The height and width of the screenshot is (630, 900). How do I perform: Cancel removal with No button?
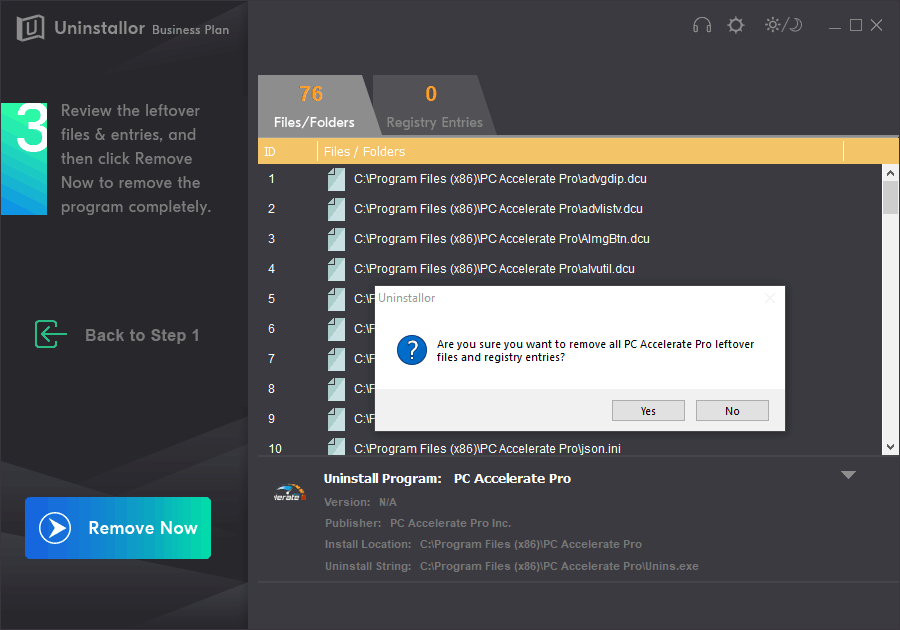pos(732,410)
